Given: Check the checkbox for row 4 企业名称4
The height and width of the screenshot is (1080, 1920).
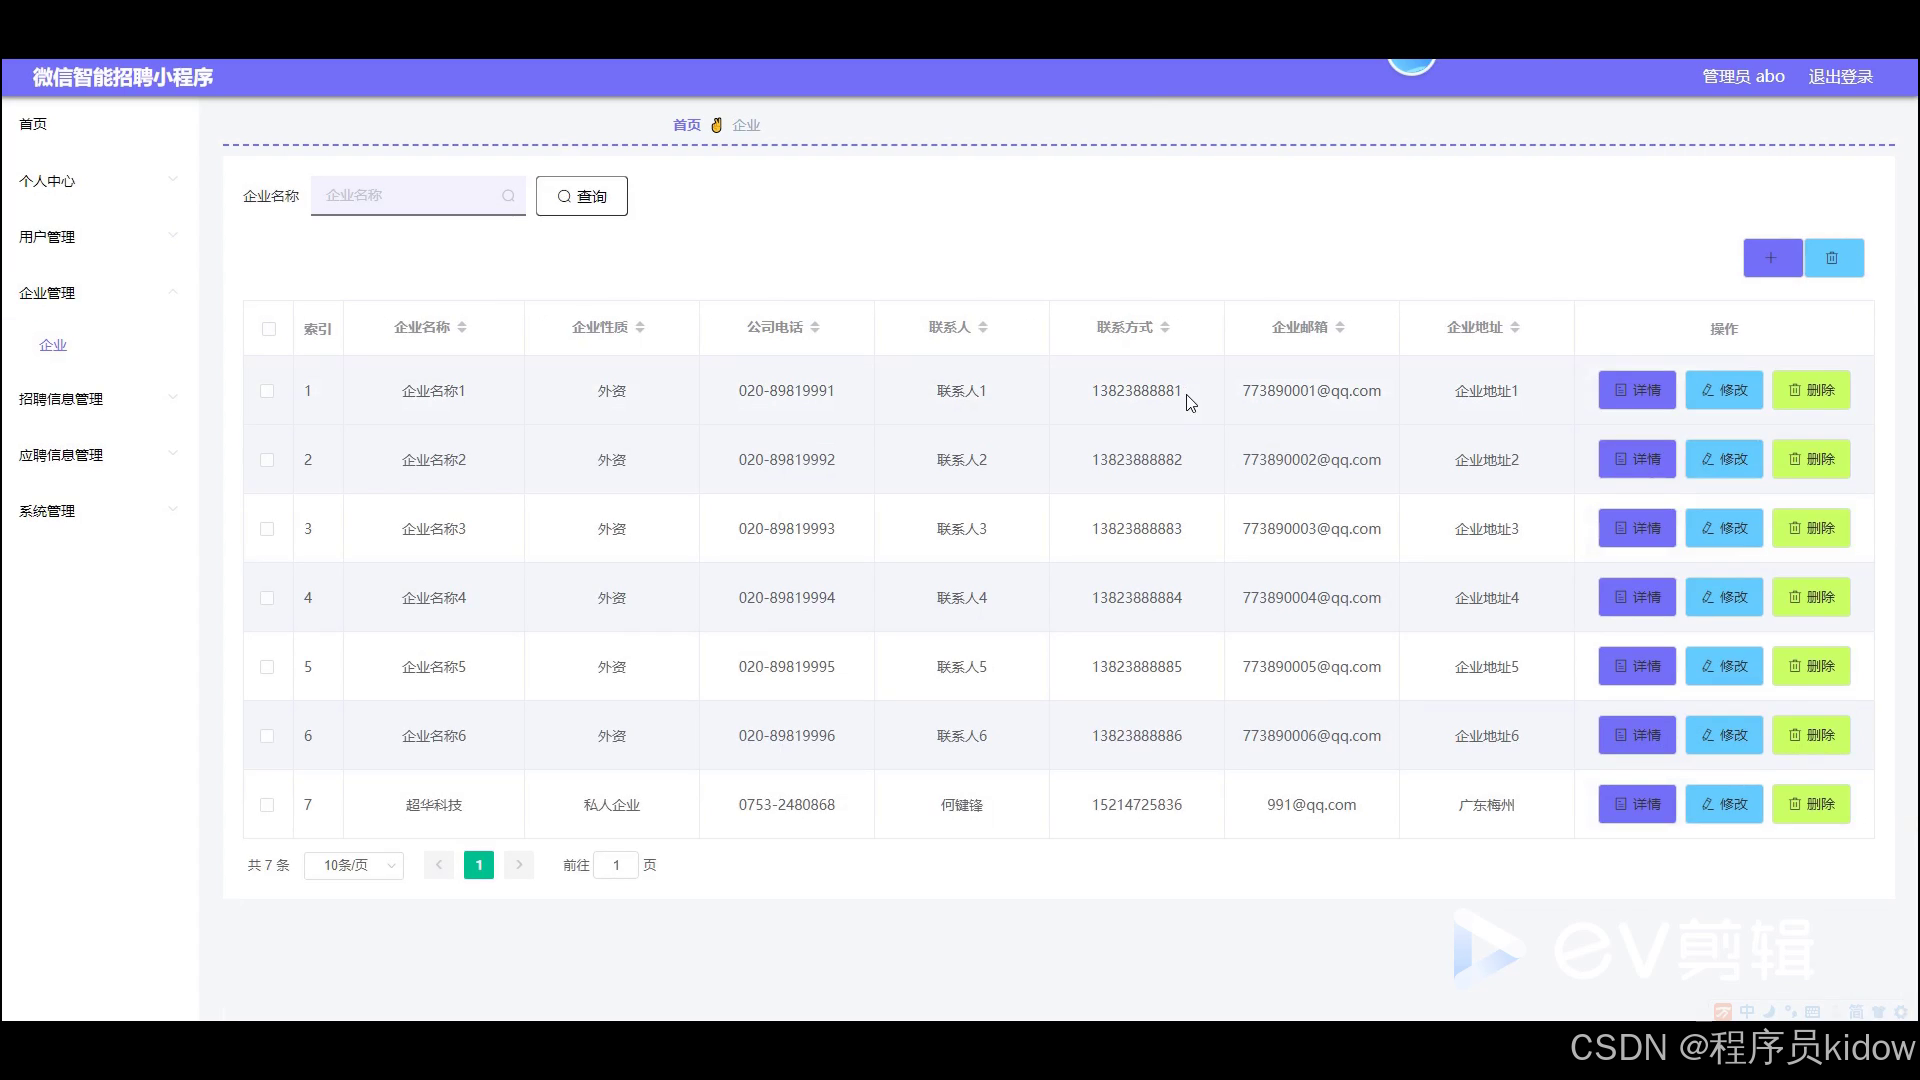Looking at the screenshot, I should tap(267, 598).
